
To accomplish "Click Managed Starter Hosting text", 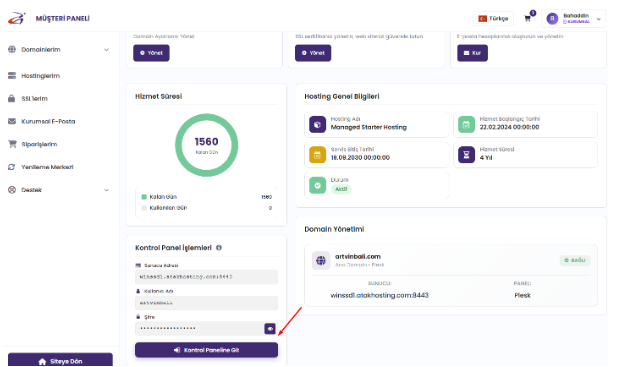I will point(369,127).
